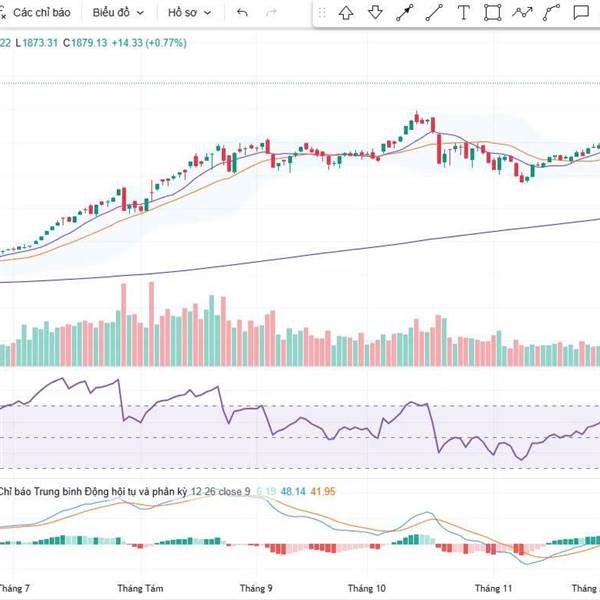
Task: Click the redo arrow in the toolbar
Action: click(x=271, y=14)
